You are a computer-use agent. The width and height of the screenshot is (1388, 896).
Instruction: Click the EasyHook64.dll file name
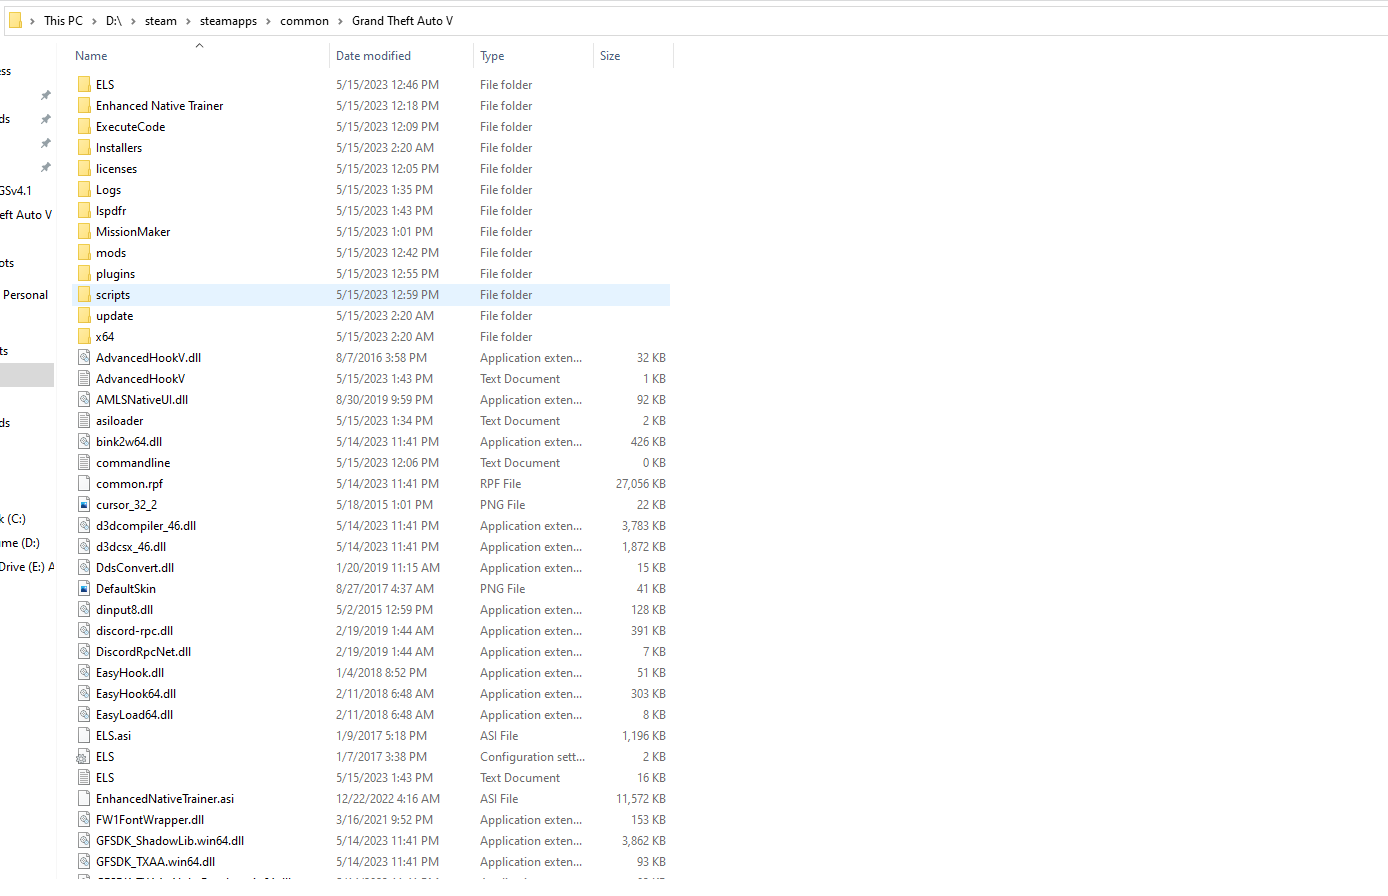(136, 694)
